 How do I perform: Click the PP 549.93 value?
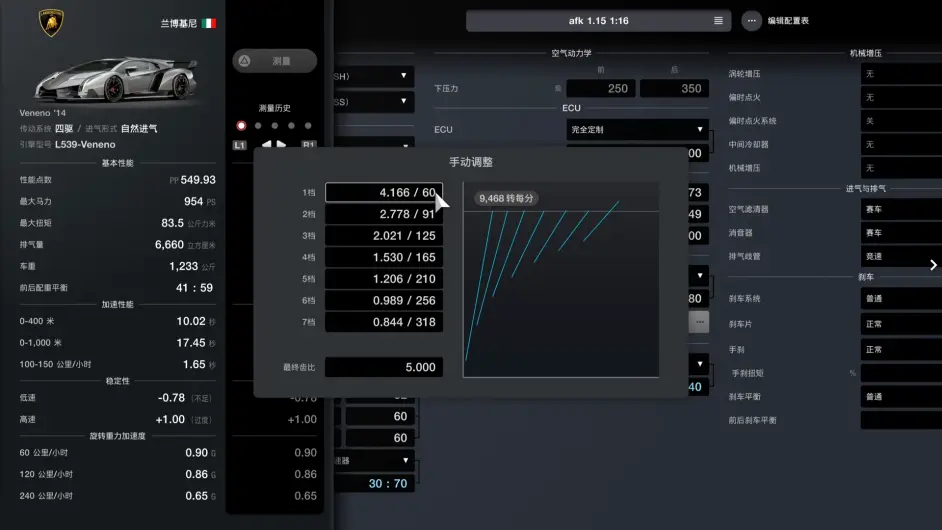tap(192, 180)
